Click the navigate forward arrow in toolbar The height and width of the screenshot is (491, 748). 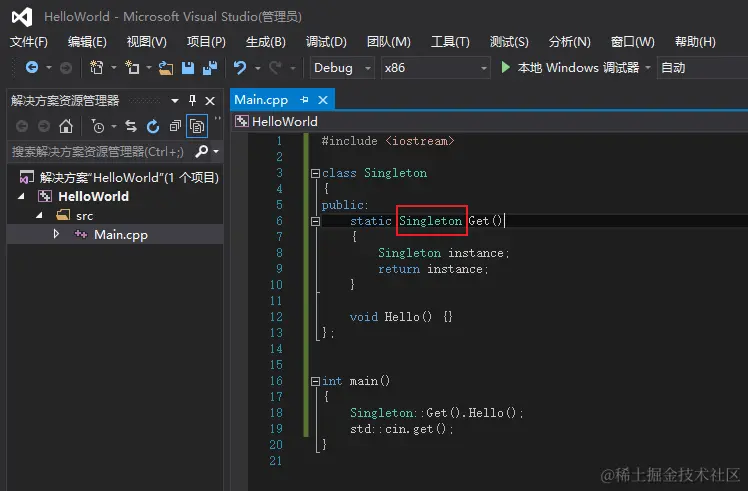(66, 68)
